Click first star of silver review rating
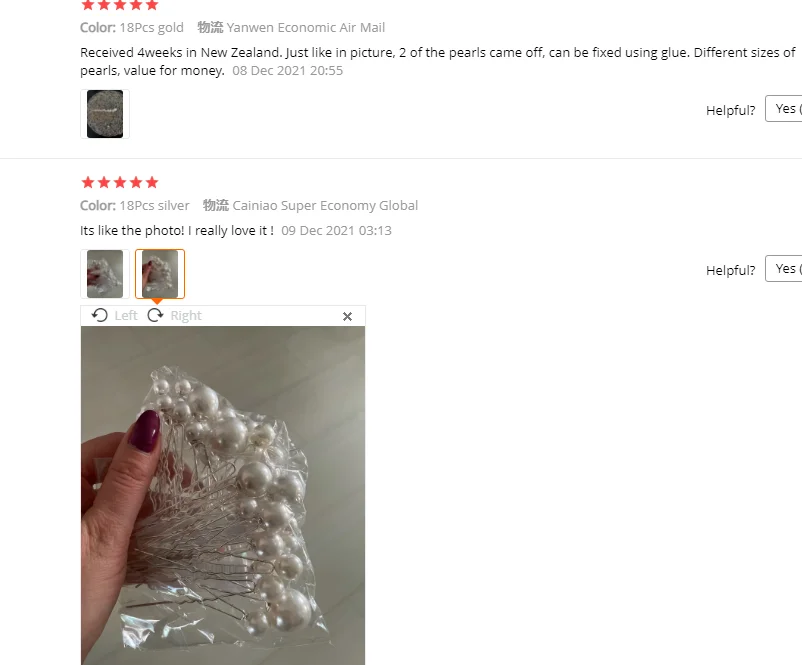The width and height of the screenshot is (802, 665). point(87,182)
